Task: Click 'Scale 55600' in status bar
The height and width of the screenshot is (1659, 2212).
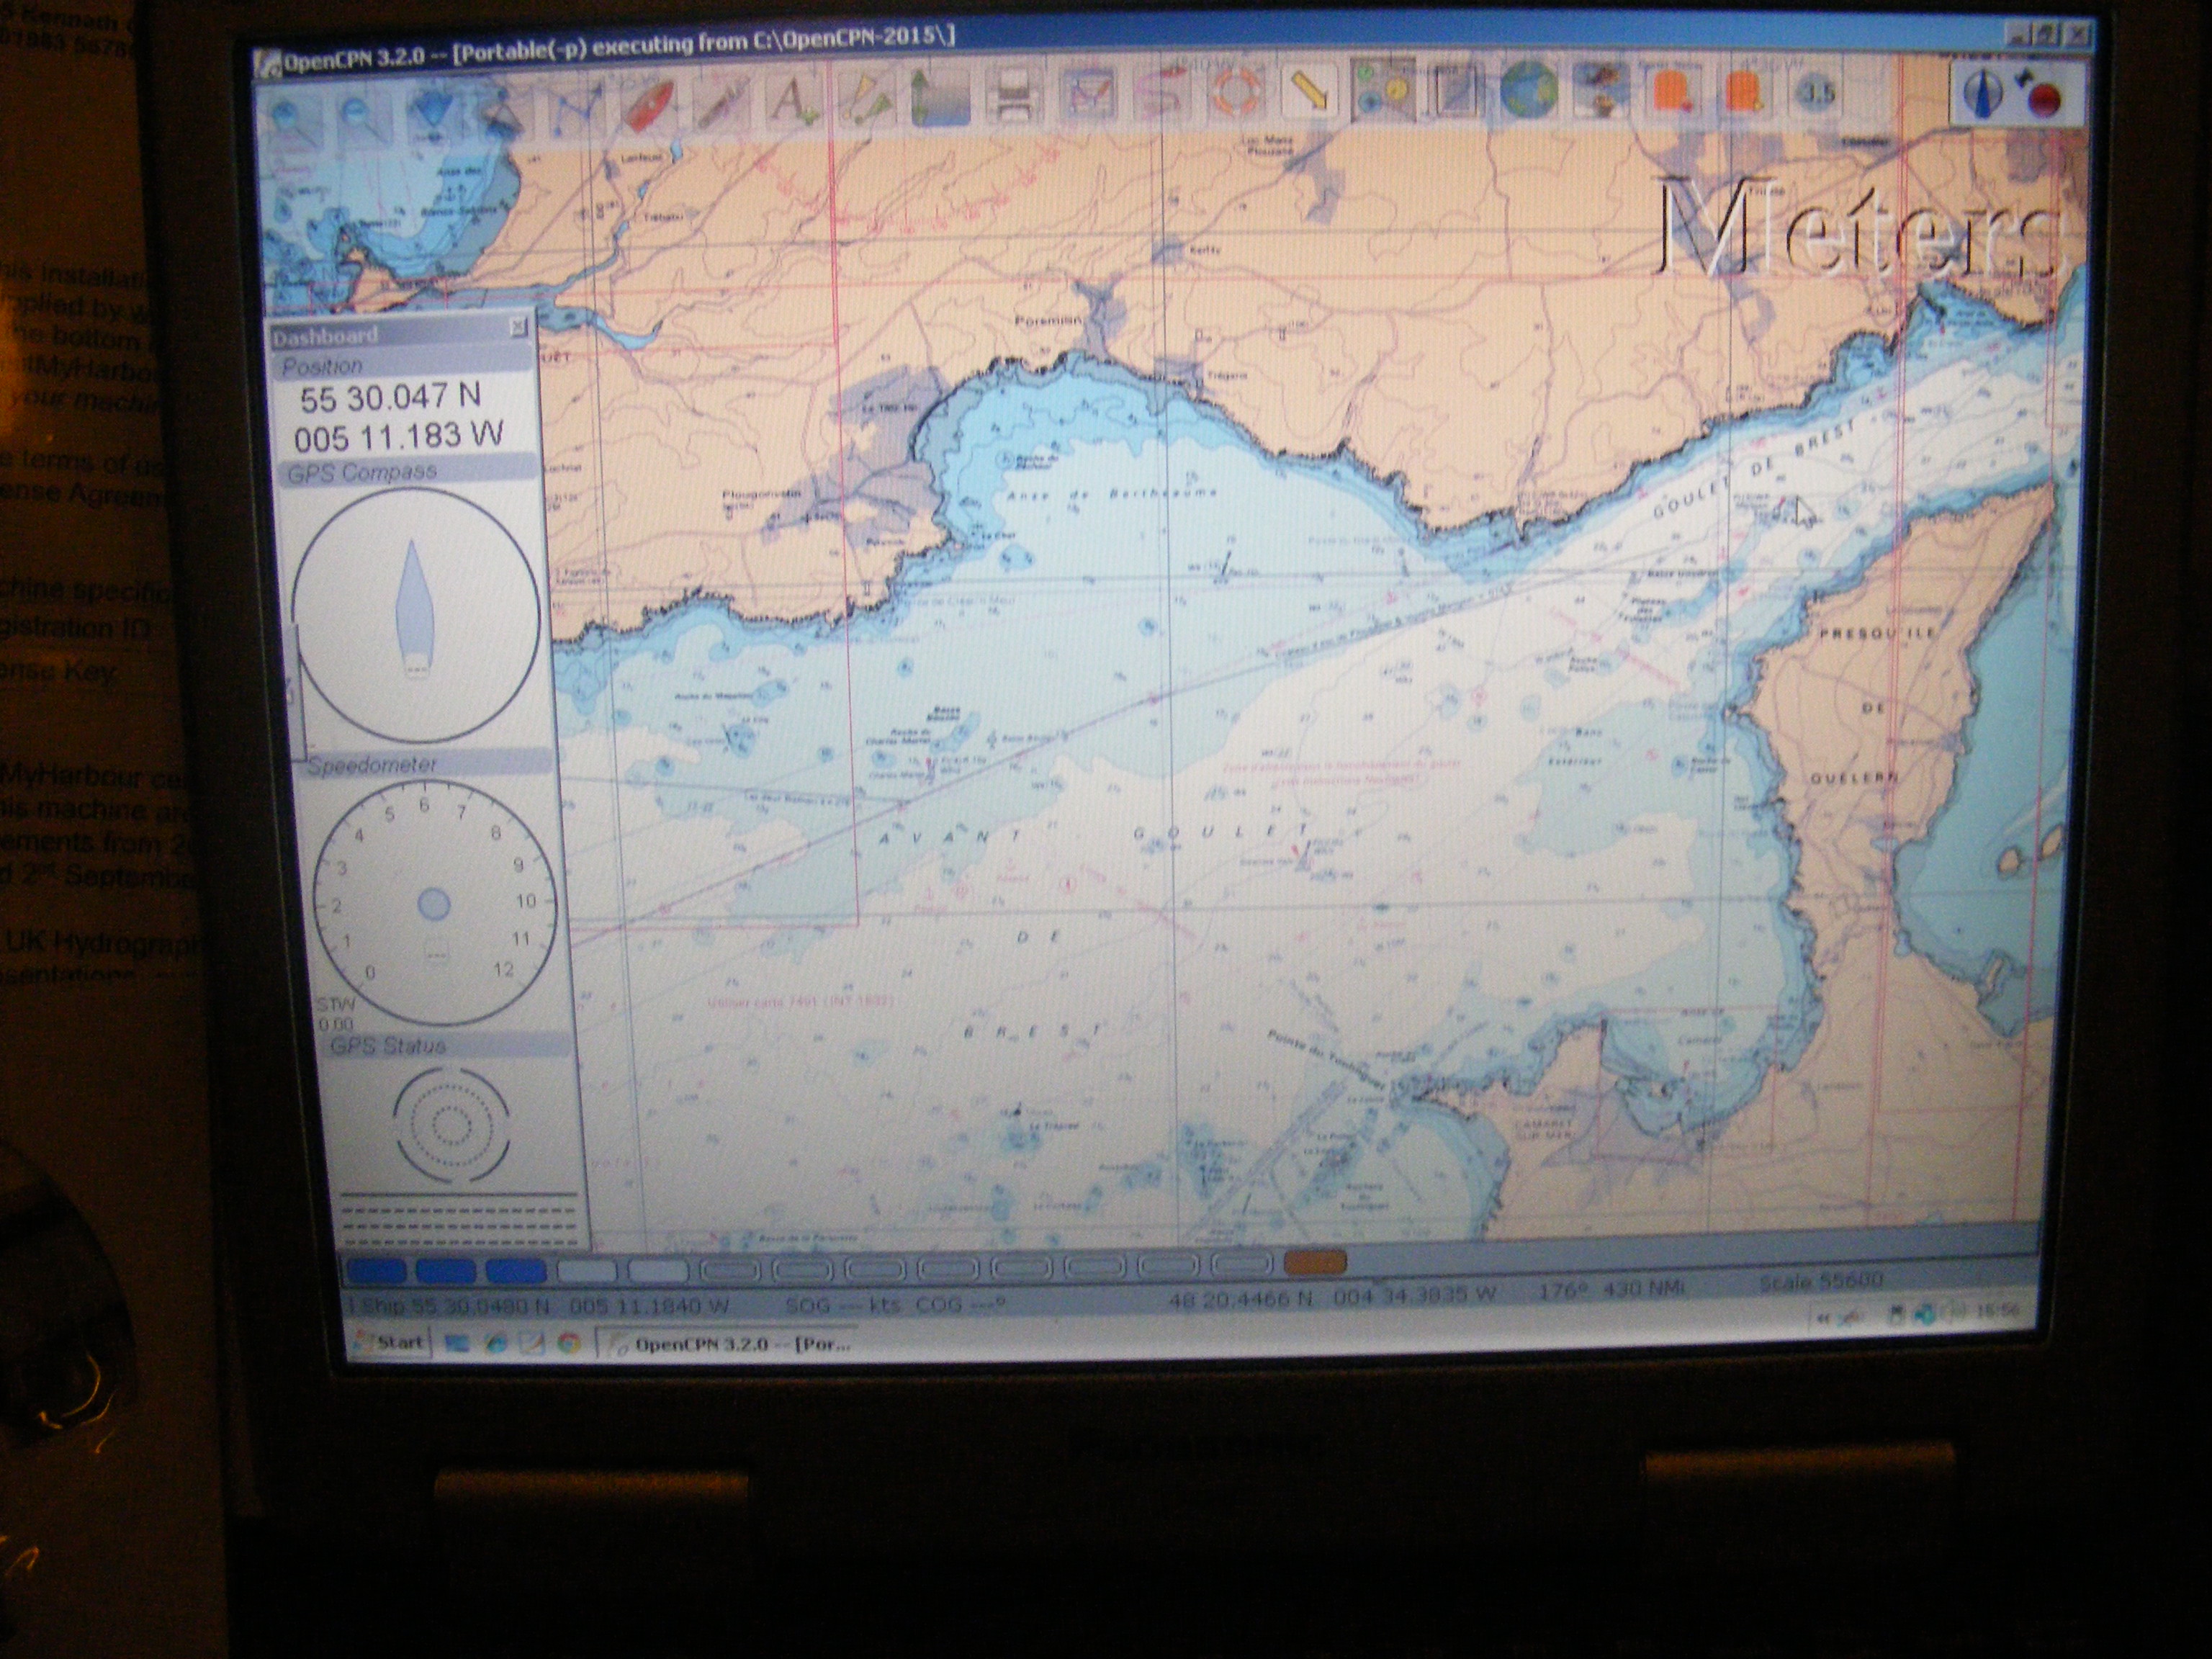Action: click(x=1820, y=1281)
